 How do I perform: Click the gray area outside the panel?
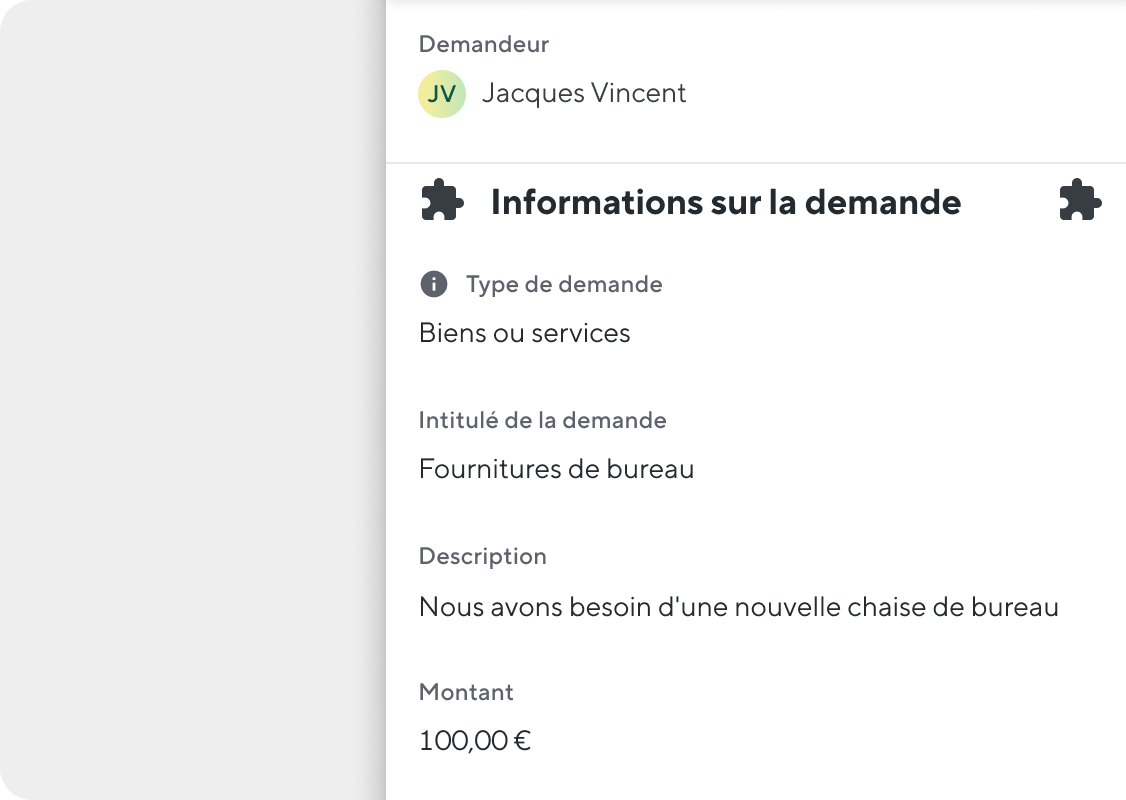click(x=192, y=400)
